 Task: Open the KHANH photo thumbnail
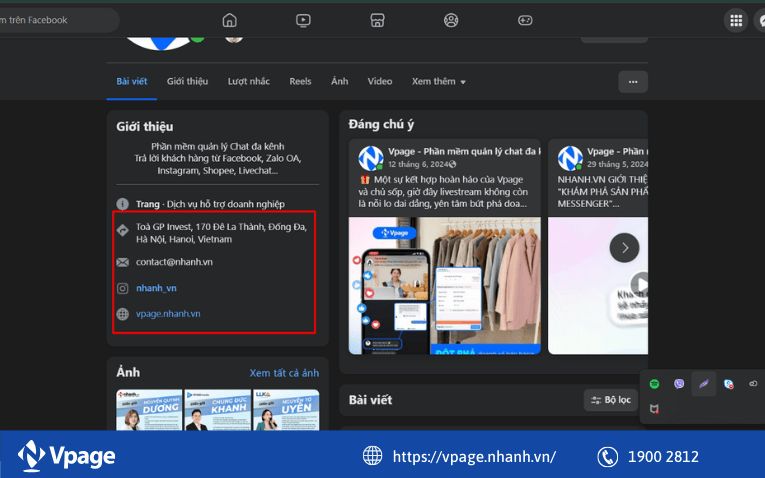click(x=218, y=410)
